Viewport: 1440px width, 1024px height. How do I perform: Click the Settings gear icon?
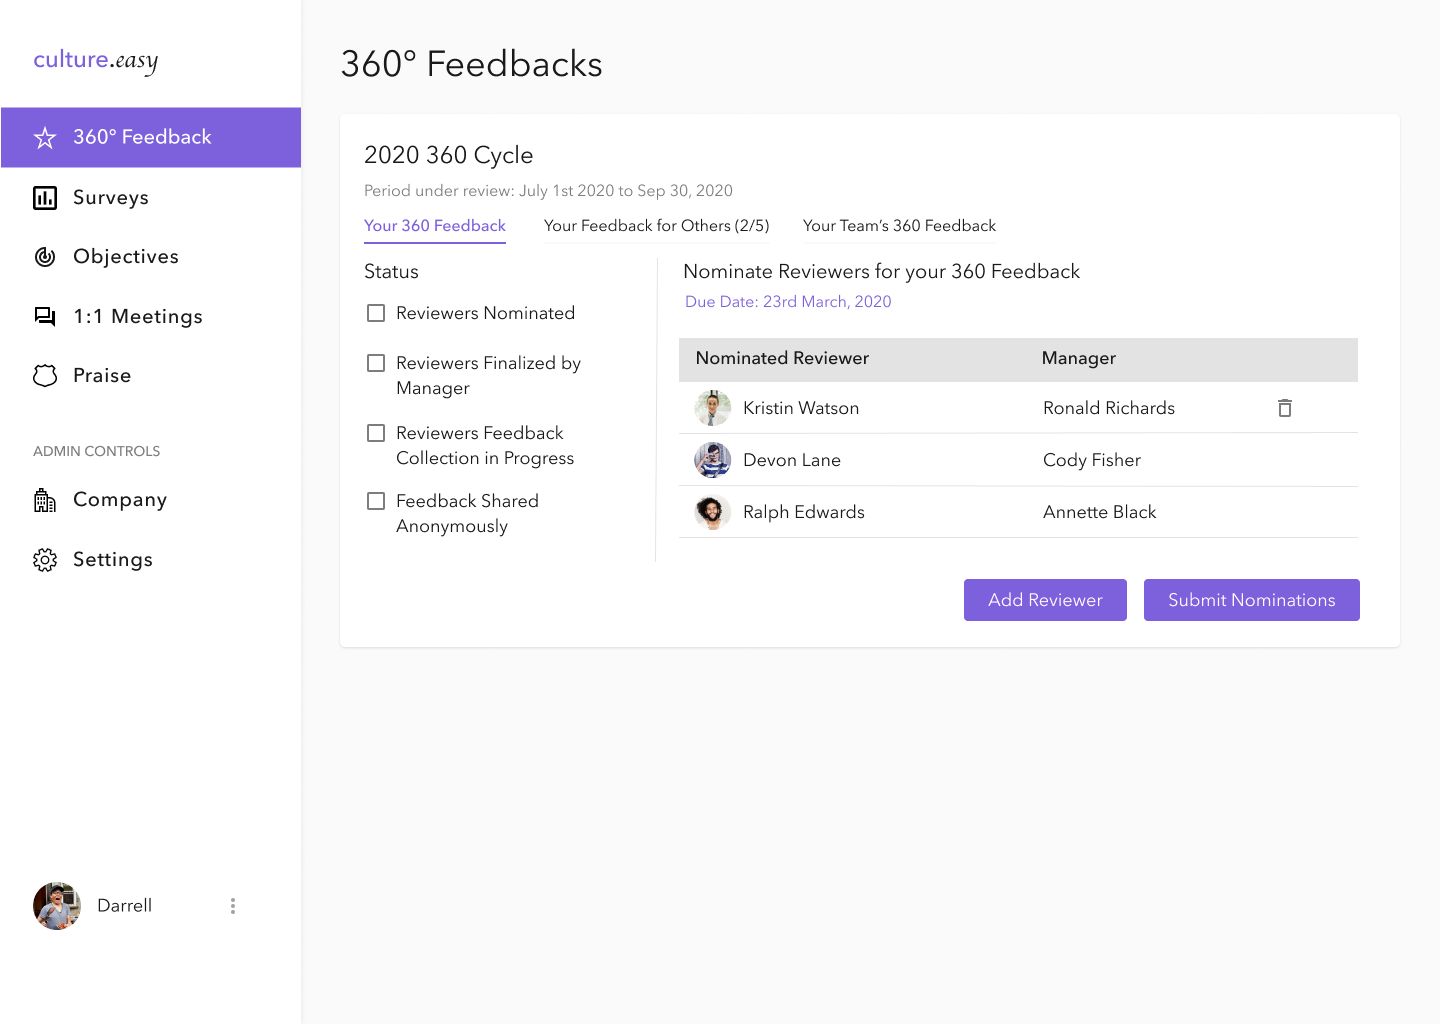45,560
